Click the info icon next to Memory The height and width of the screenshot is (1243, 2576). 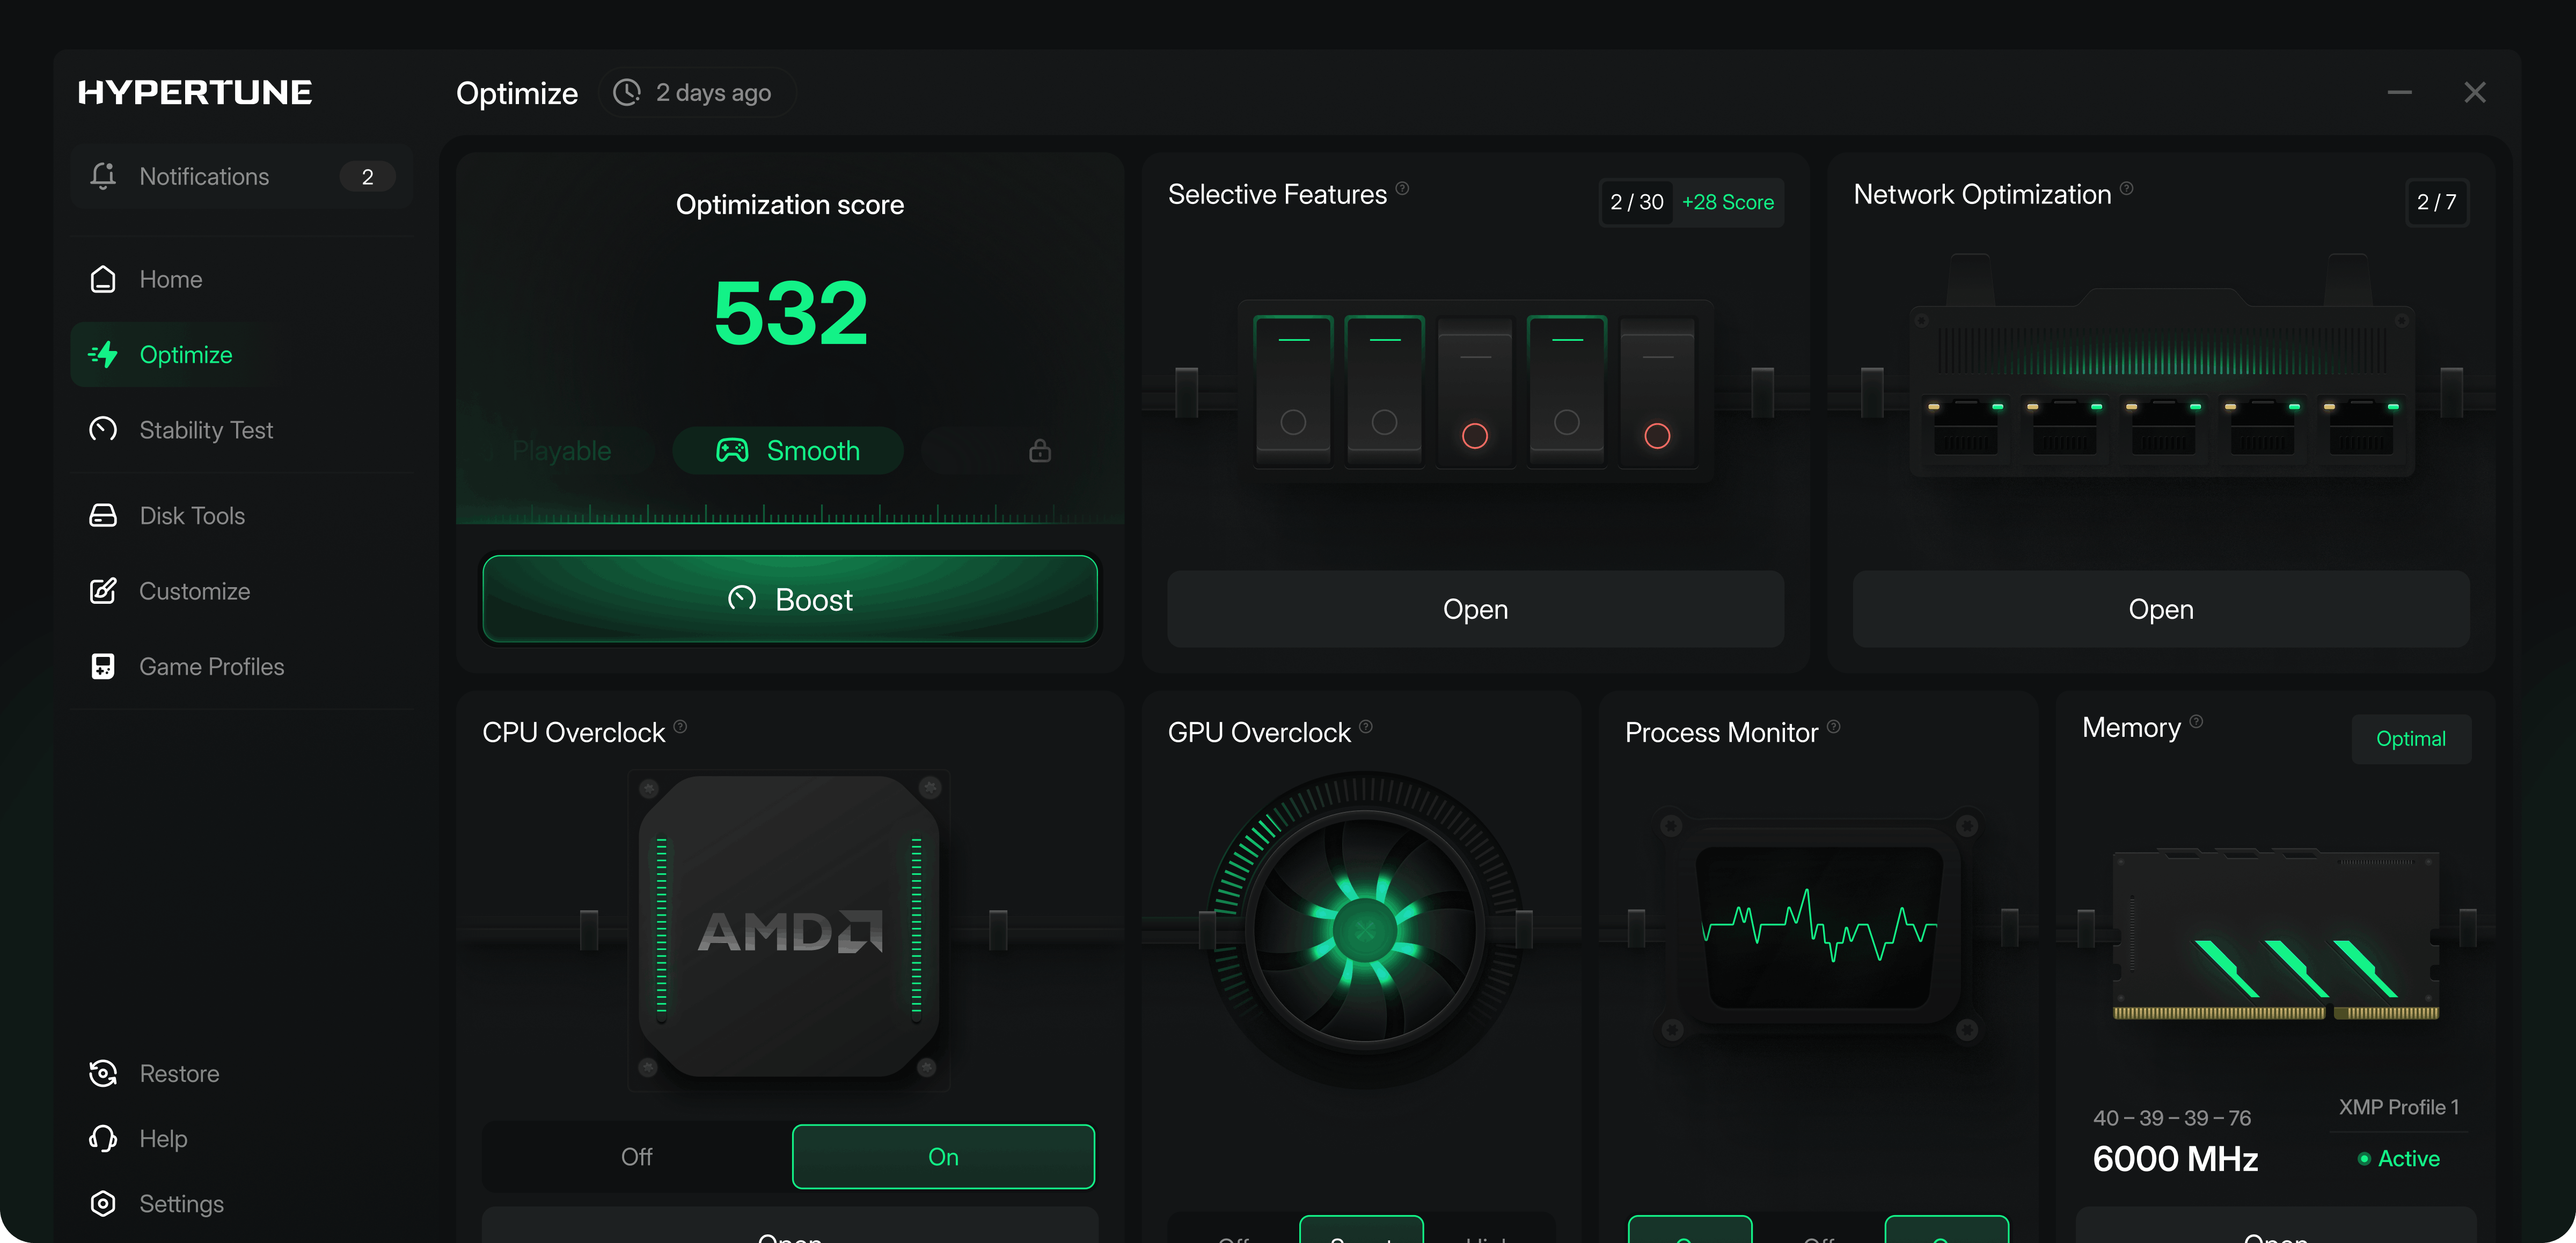pyautogui.click(x=2196, y=721)
